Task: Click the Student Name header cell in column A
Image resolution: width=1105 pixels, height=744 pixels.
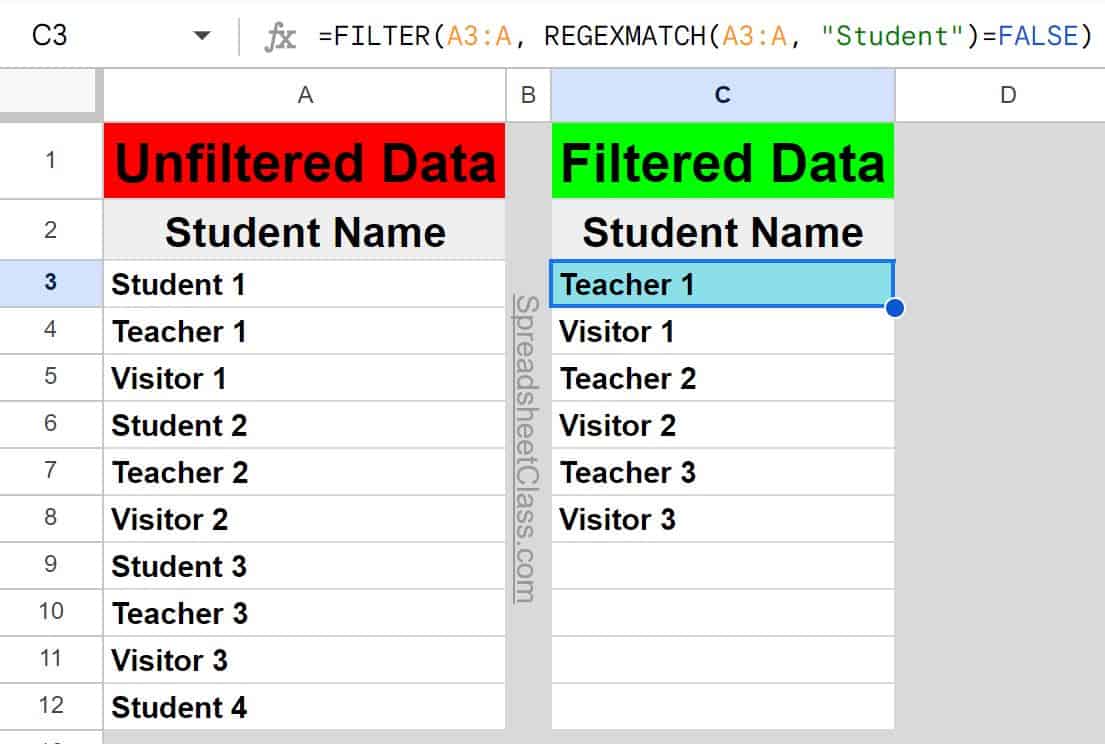Action: [x=303, y=231]
